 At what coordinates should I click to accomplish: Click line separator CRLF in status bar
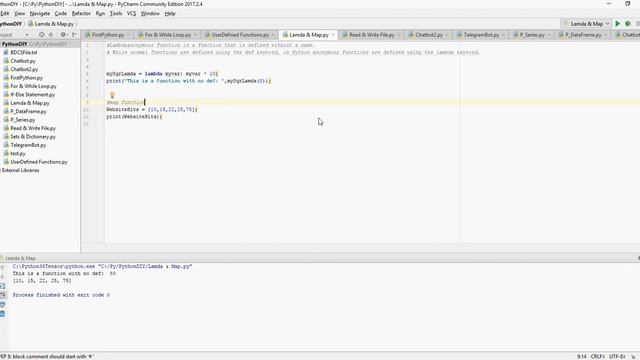598,356
